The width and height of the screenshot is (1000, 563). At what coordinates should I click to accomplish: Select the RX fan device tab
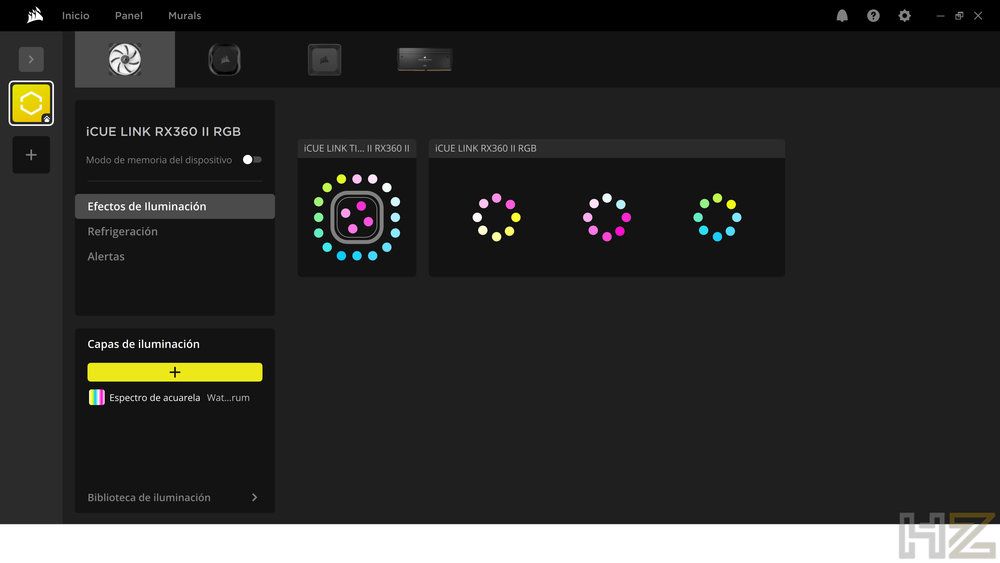125,59
